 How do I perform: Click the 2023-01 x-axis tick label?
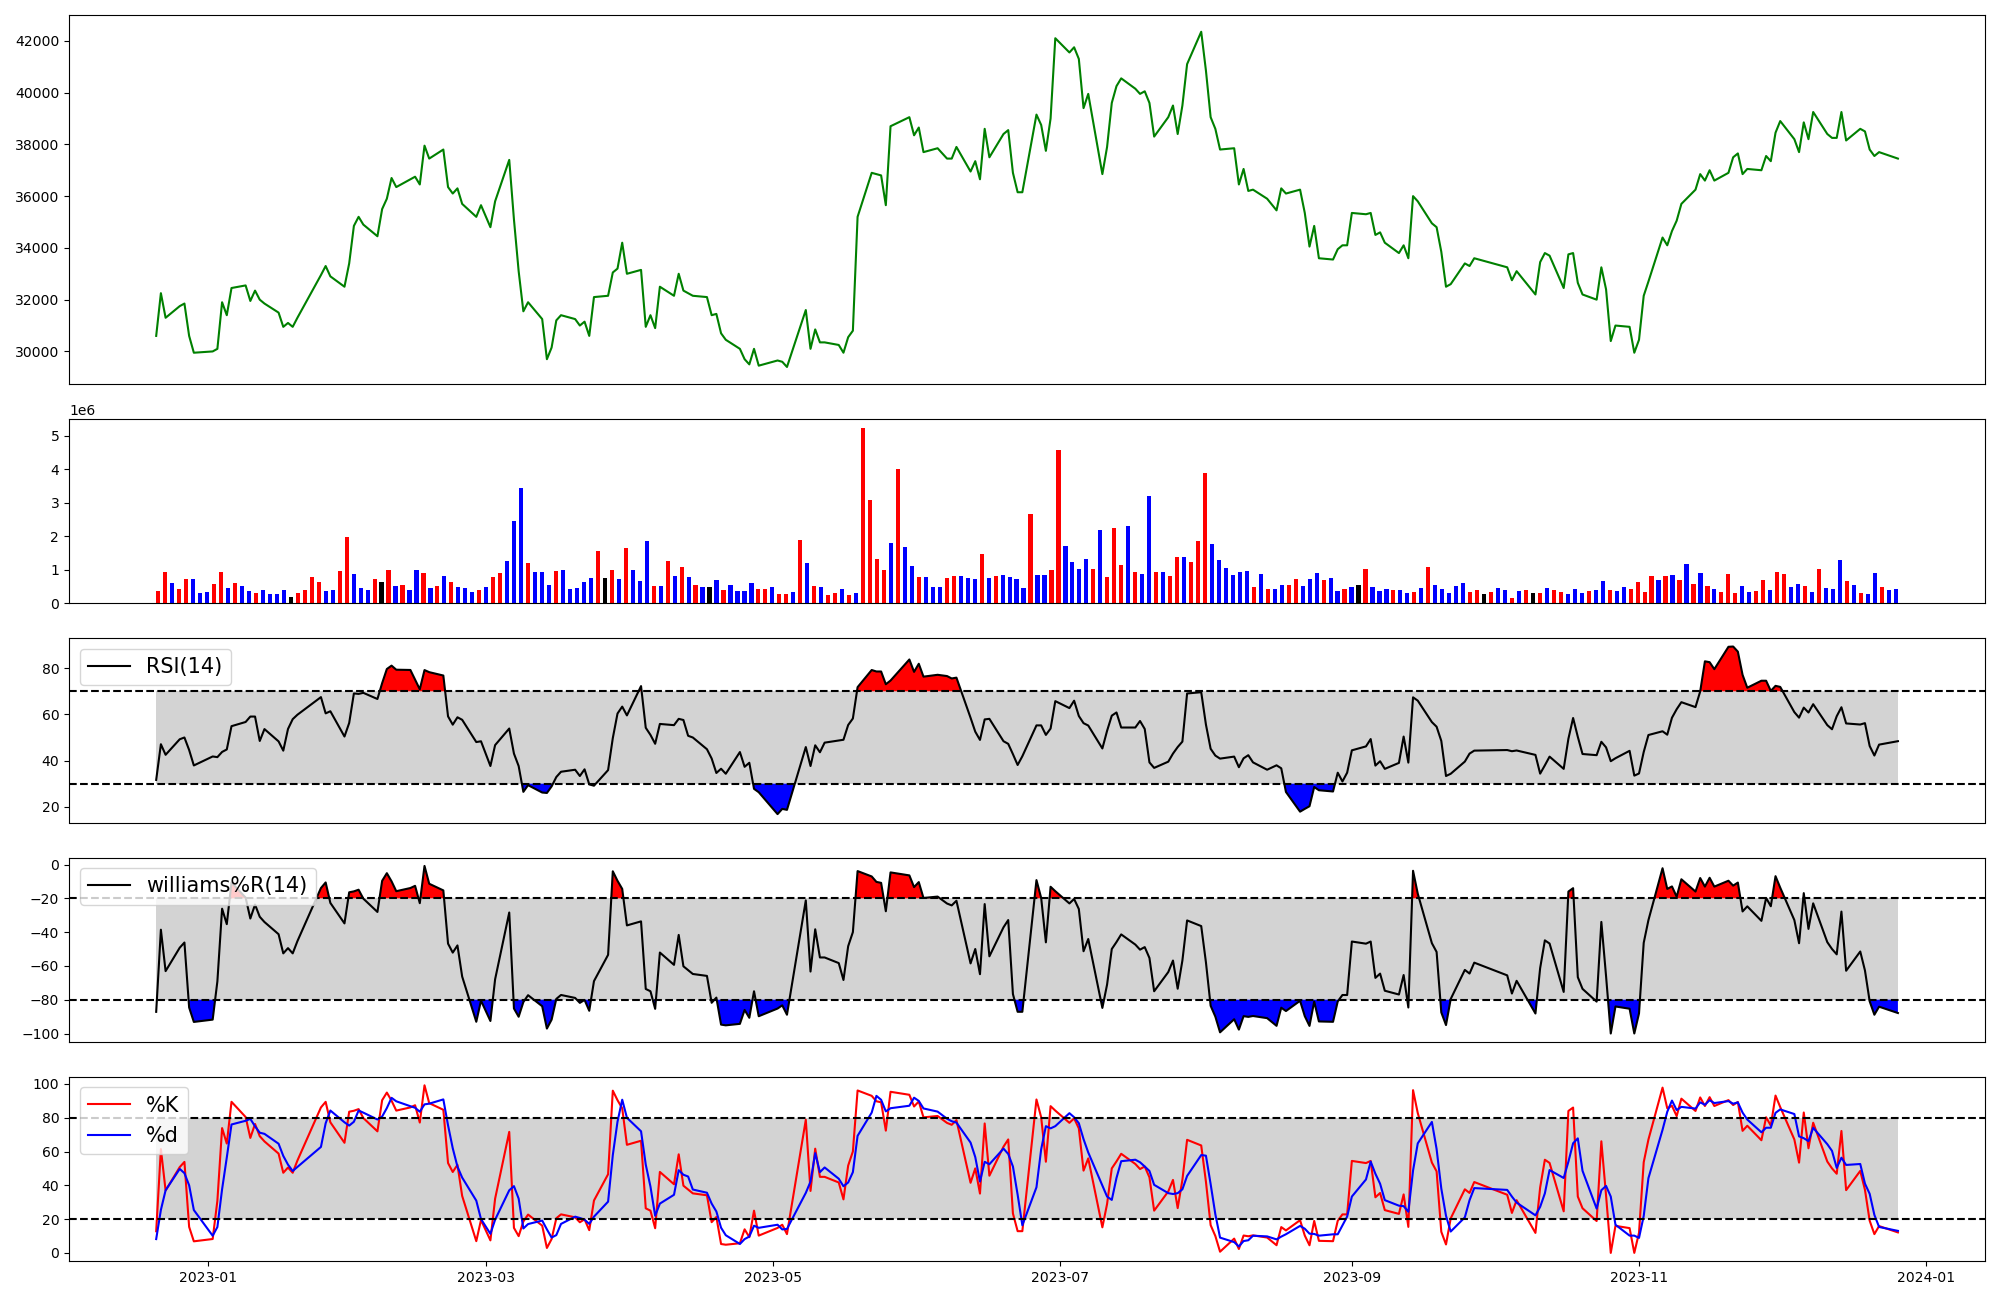208,1277
